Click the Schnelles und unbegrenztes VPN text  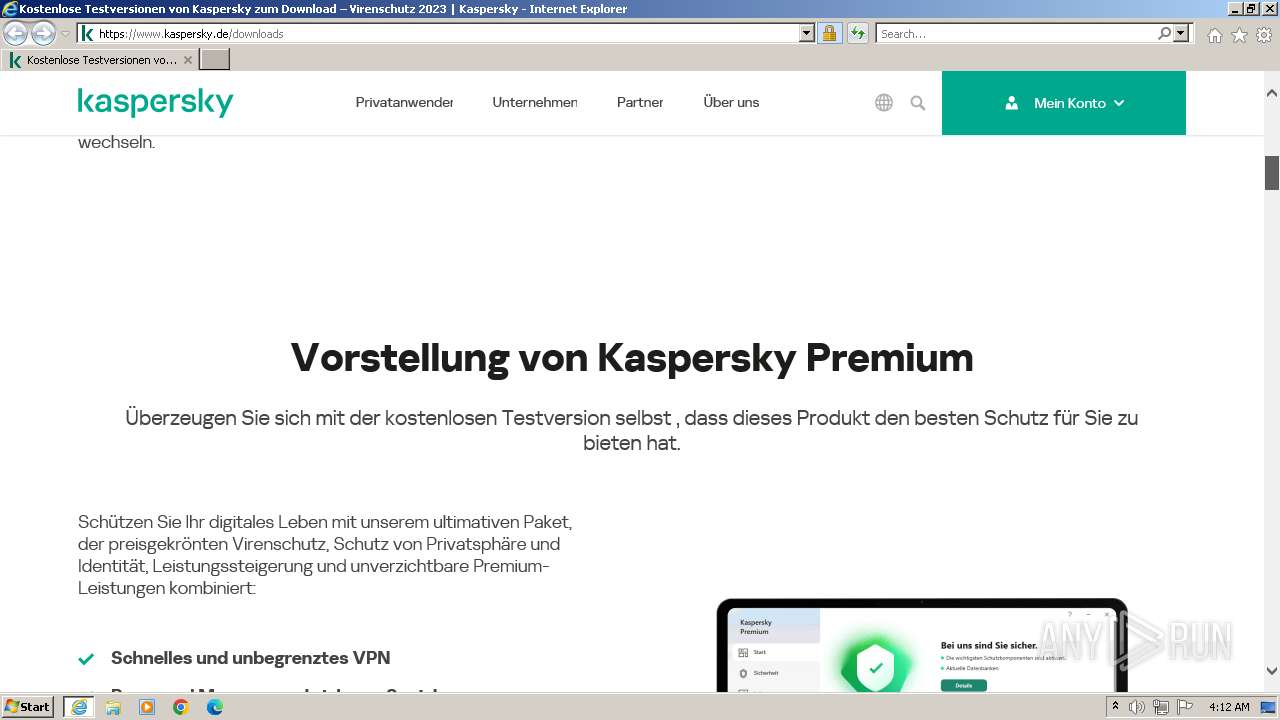[251, 658]
